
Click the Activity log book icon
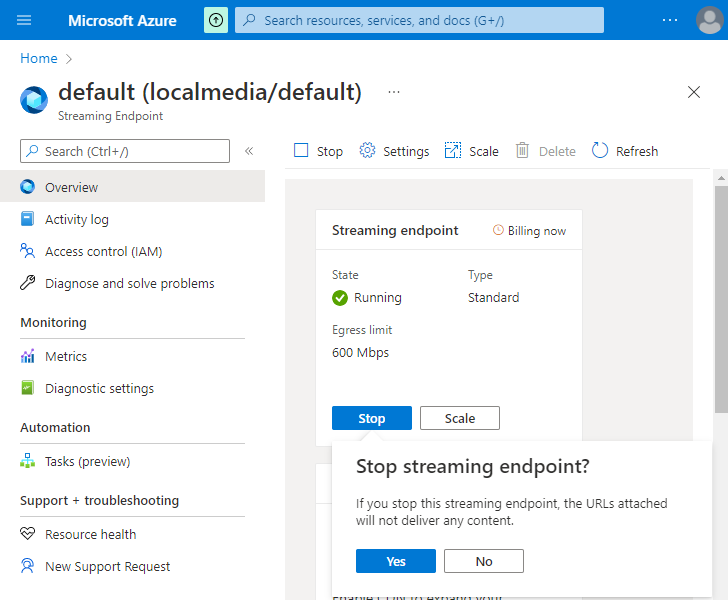(x=27, y=219)
